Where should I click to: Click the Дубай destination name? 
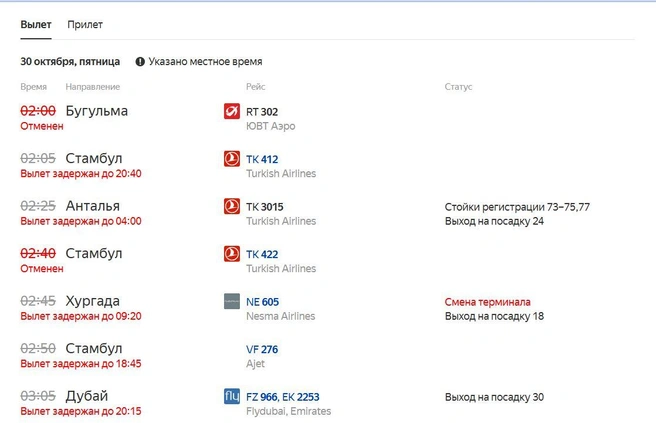tap(87, 396)
